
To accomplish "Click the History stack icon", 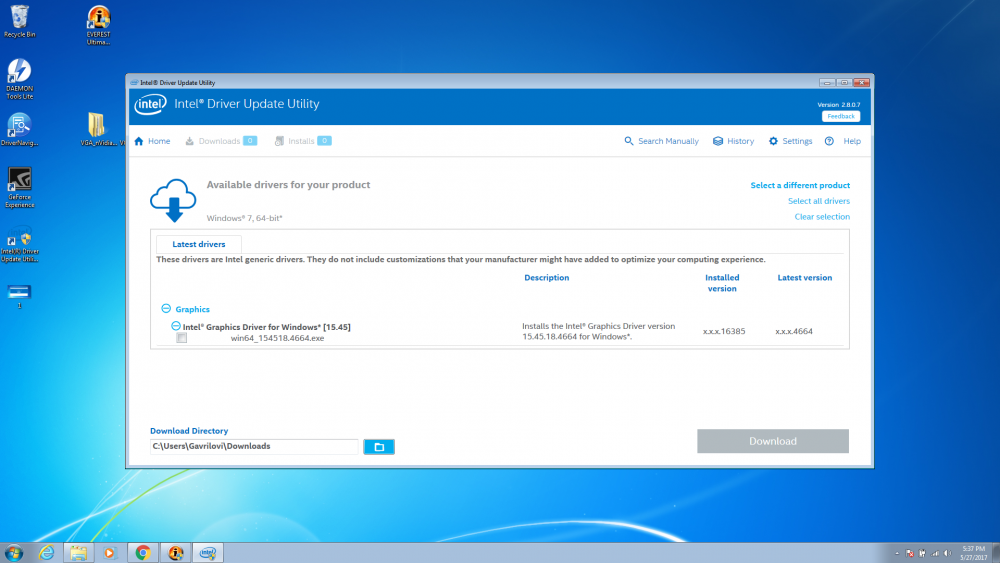I will pos(717,141).
